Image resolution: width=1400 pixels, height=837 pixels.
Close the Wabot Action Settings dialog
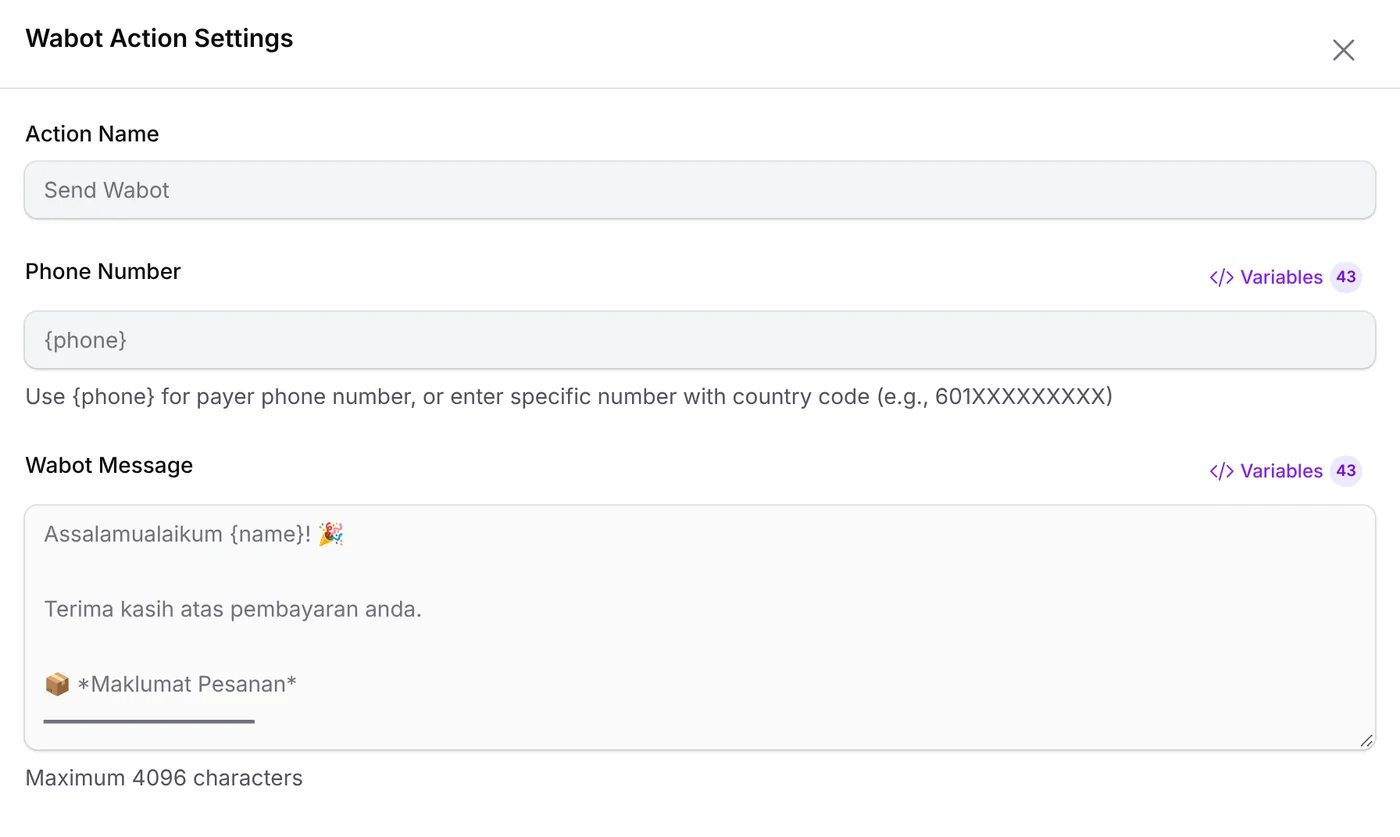(x=1343, y=50)
